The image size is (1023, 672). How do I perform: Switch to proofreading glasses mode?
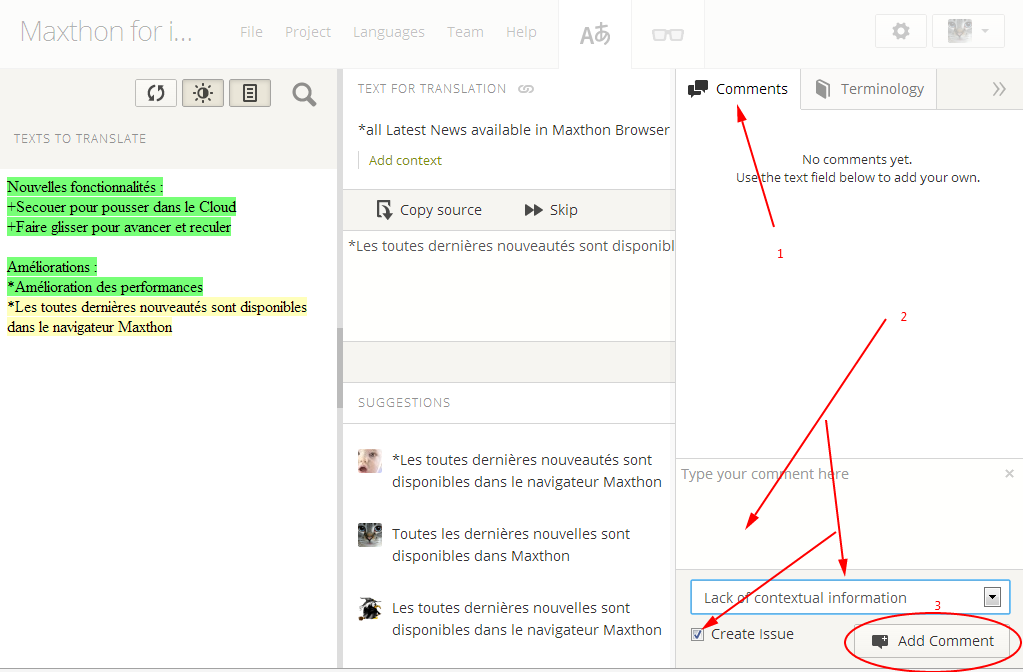[x=668, y=34]
